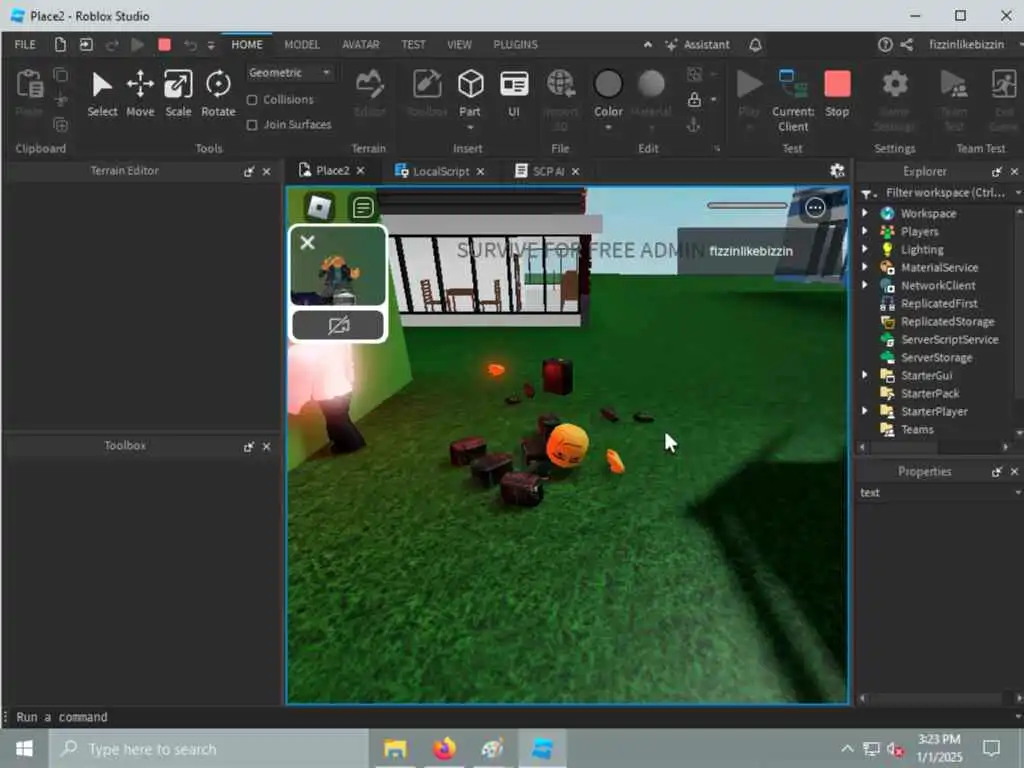Open the help question-mark icon
This screenshot has width=1024, height=768.
coord(885,44)
